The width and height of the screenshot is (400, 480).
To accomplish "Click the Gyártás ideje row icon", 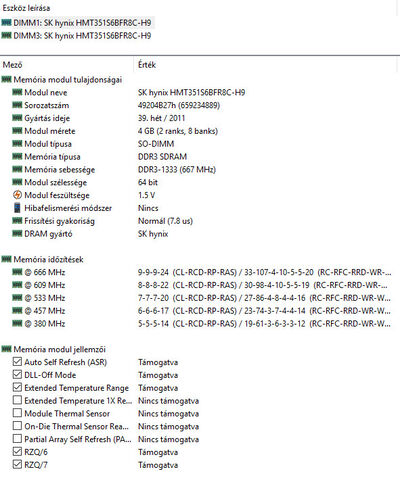I will pos(17,118).
